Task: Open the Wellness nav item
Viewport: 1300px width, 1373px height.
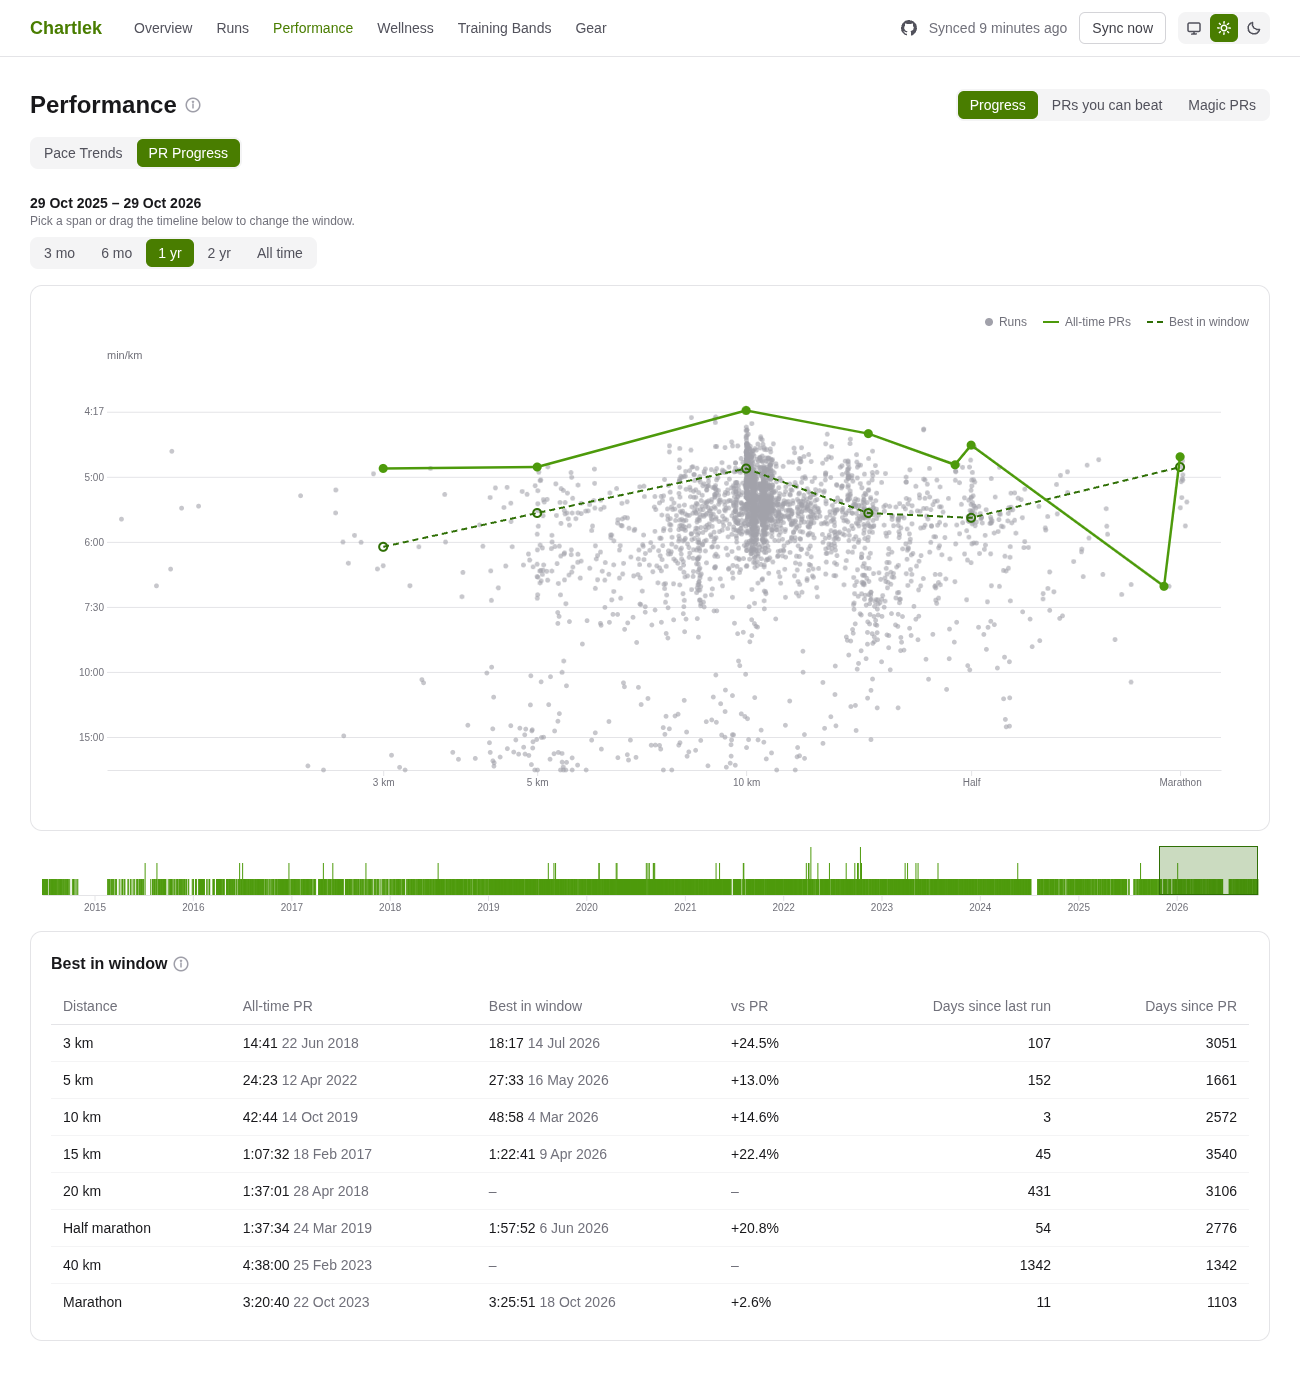Action: pyautogui.click(x=405, y=28)
